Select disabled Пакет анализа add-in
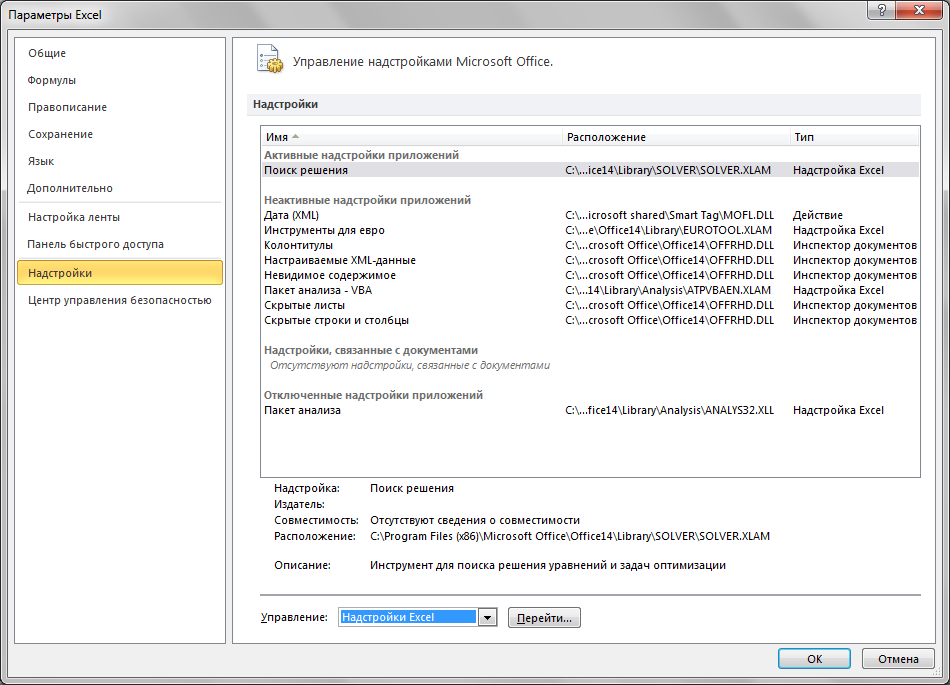 [x=590, y=410]
